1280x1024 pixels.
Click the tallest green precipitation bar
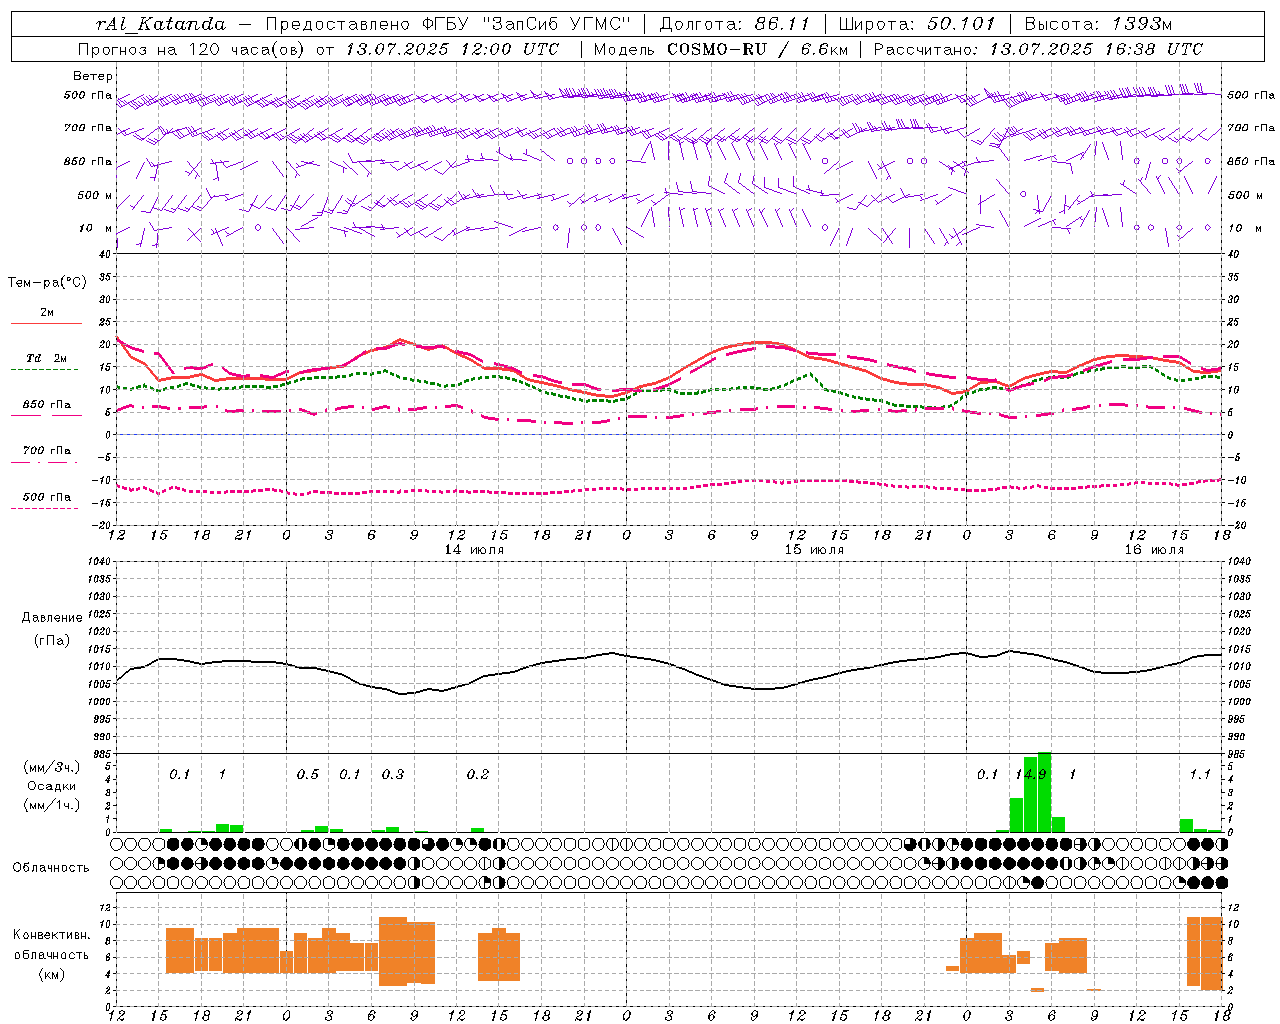[x=1044, y=792]
